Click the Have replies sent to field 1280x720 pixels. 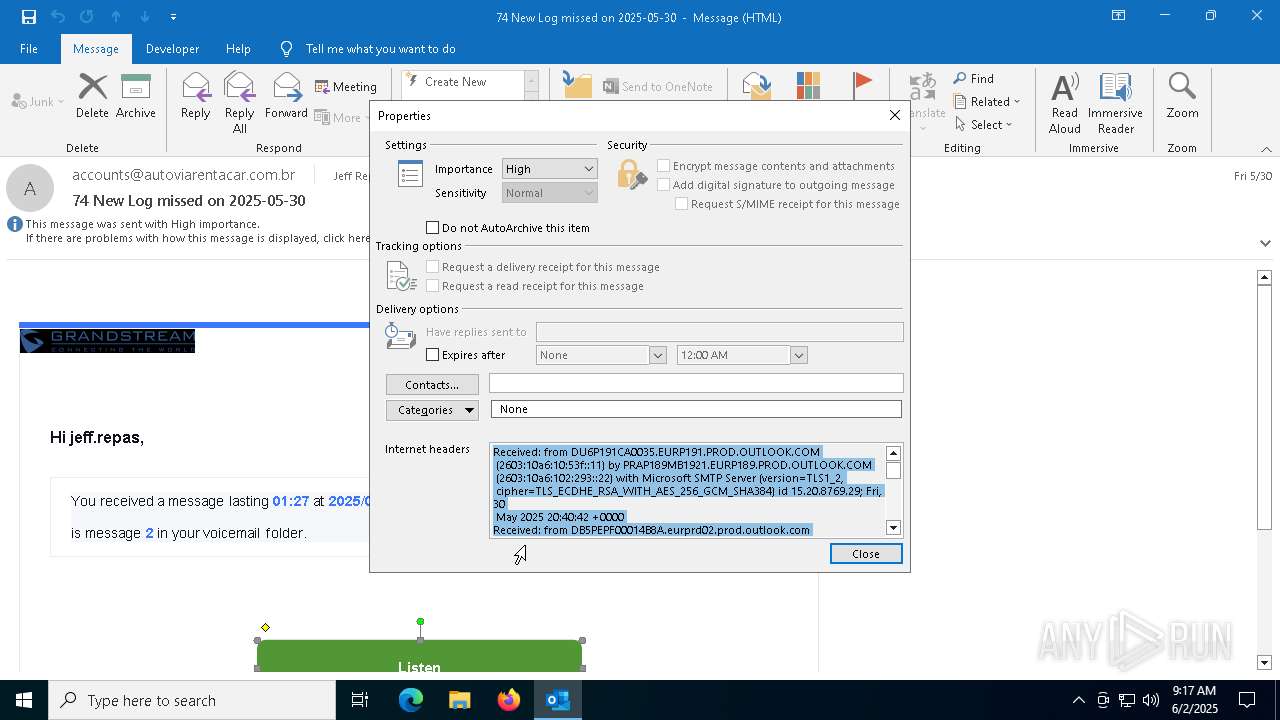click(720, 332)
